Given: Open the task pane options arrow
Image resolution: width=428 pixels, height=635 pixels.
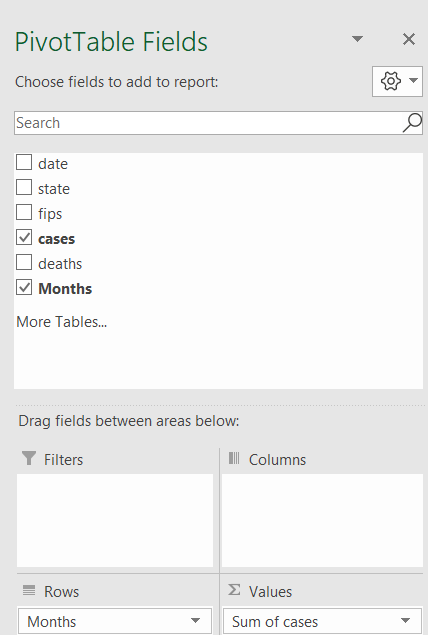Looking at the screenshot, I should click(x=357, y=39).
